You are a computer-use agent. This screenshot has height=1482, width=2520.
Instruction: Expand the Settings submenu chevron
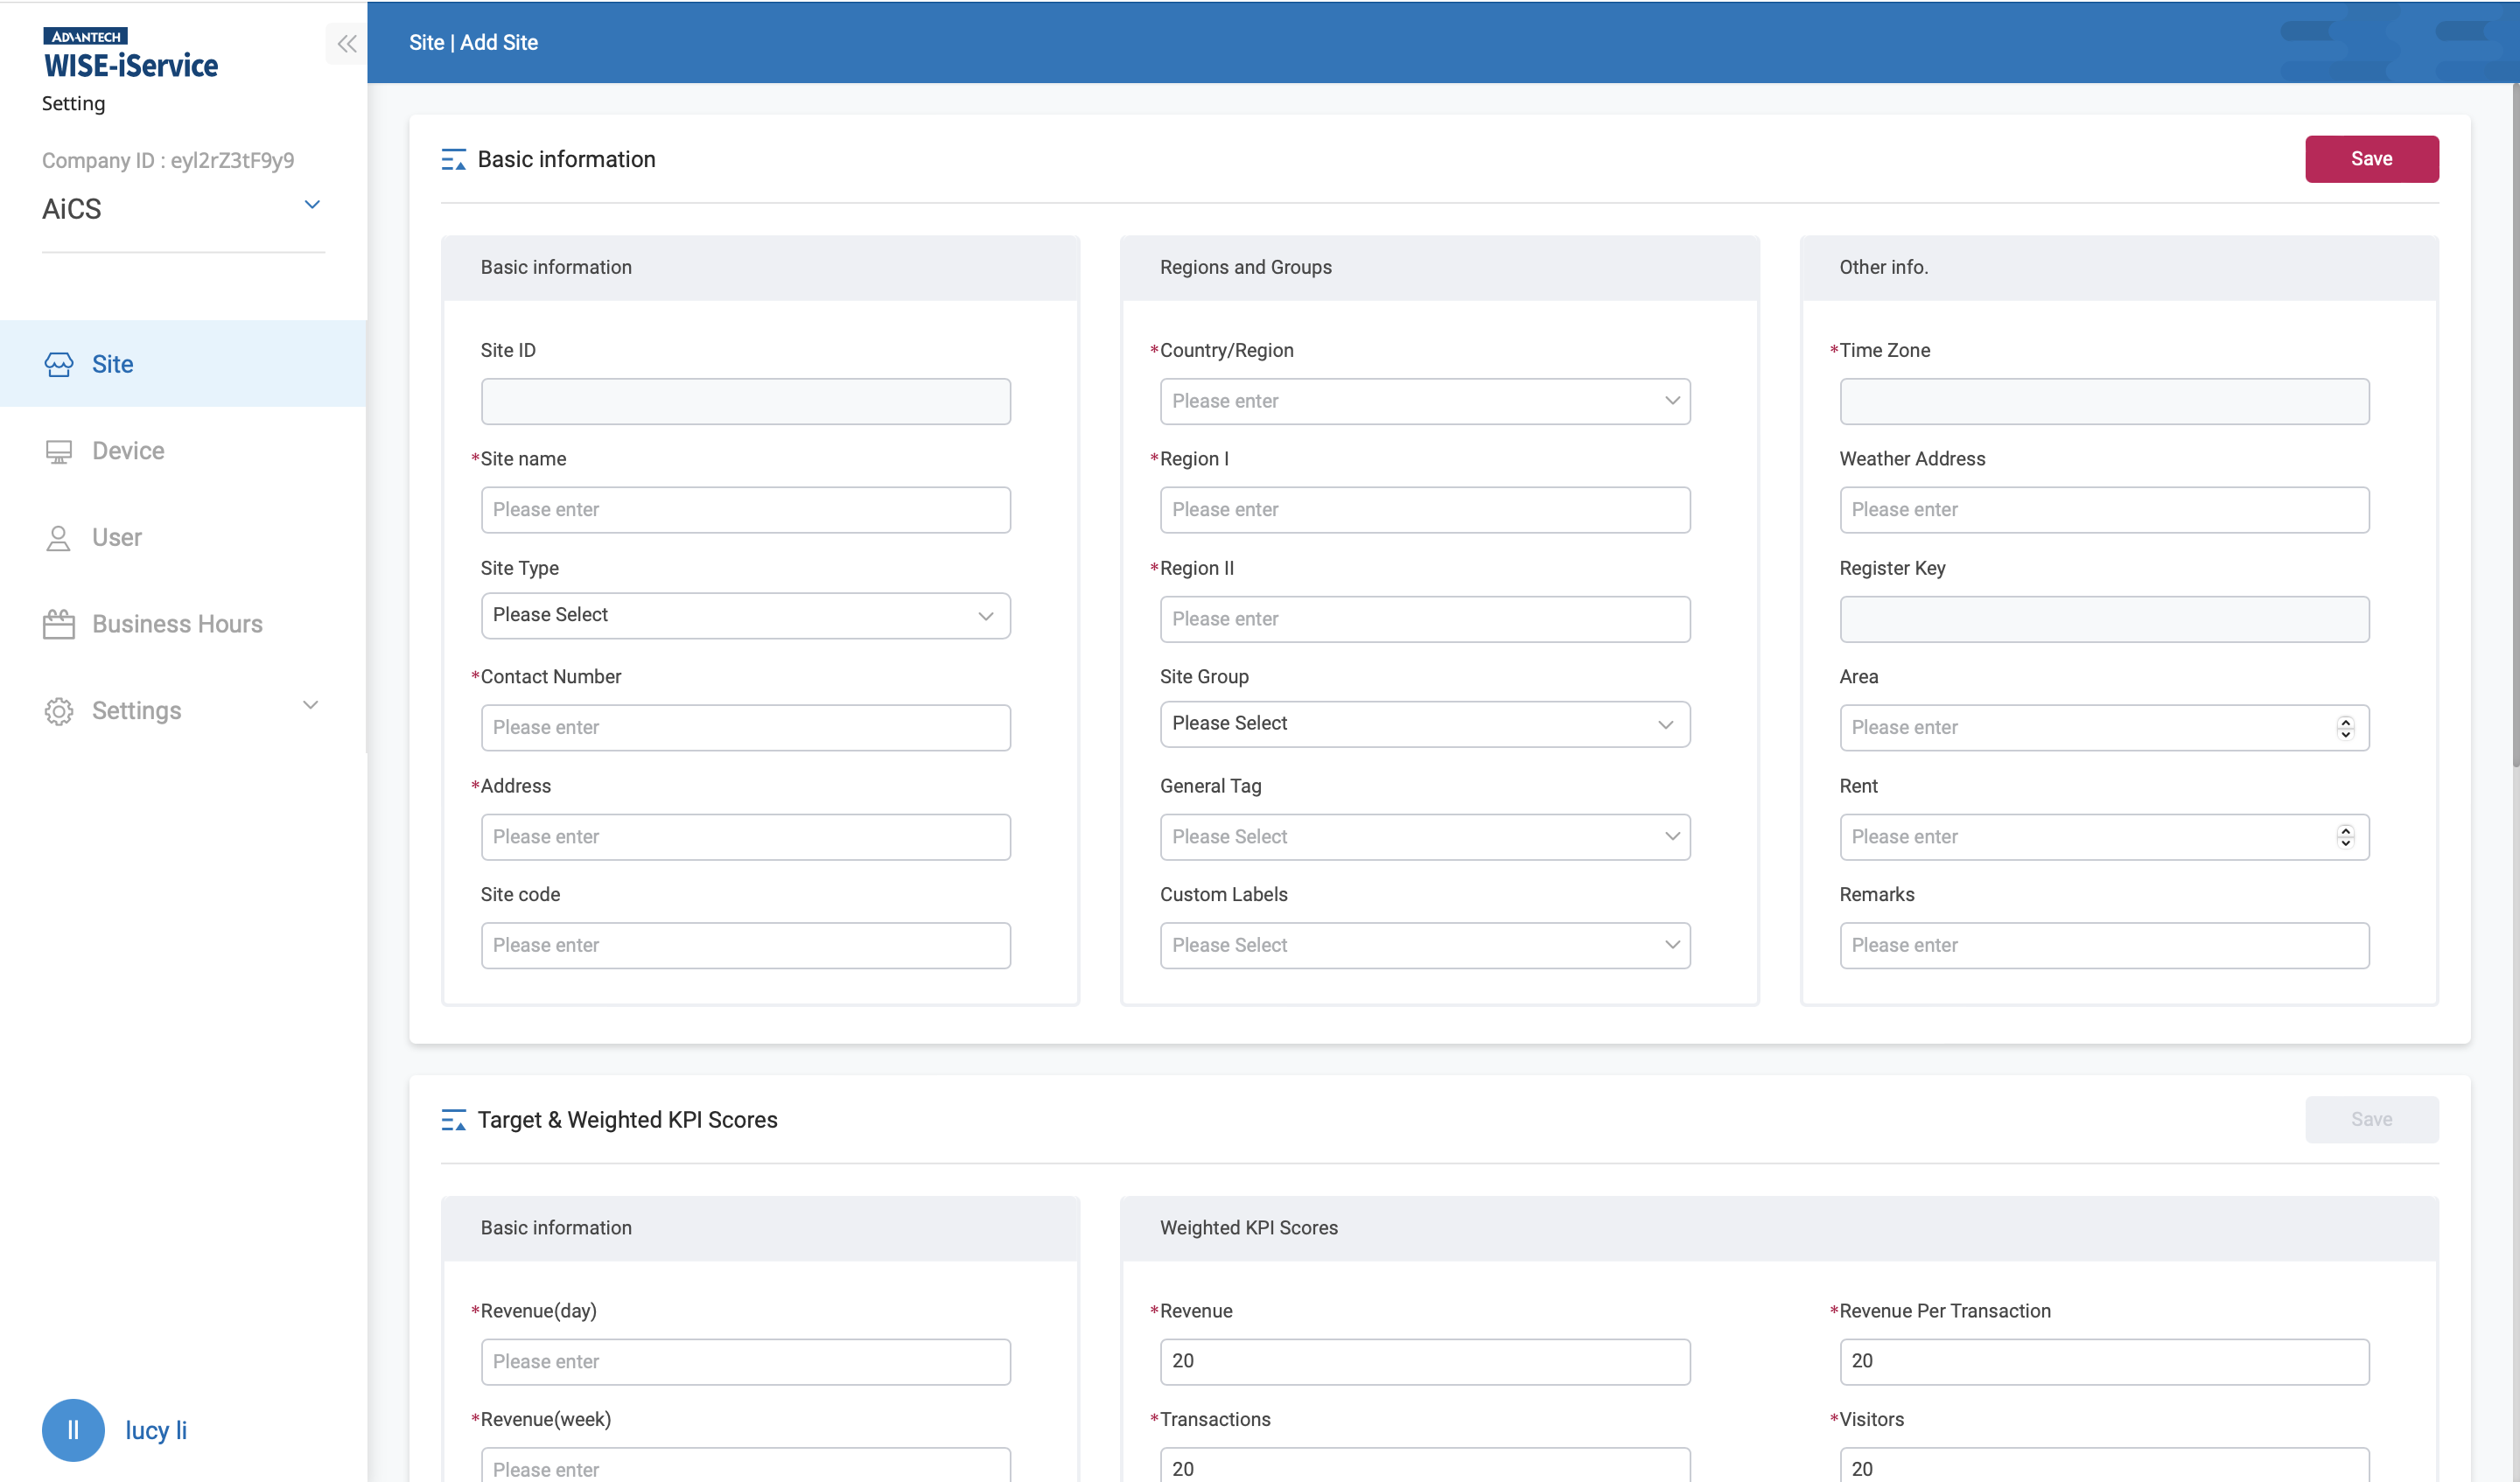point(311,705)
